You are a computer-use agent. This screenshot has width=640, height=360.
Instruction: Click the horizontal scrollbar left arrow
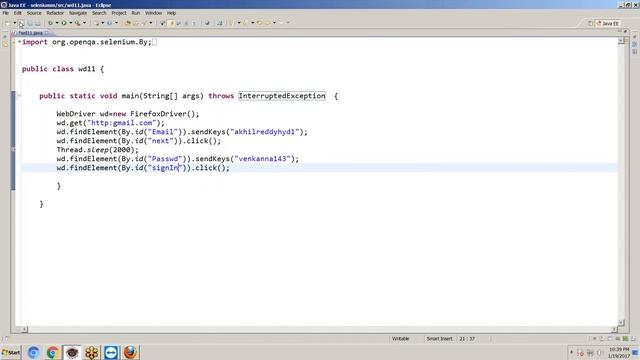coord(24,329)
